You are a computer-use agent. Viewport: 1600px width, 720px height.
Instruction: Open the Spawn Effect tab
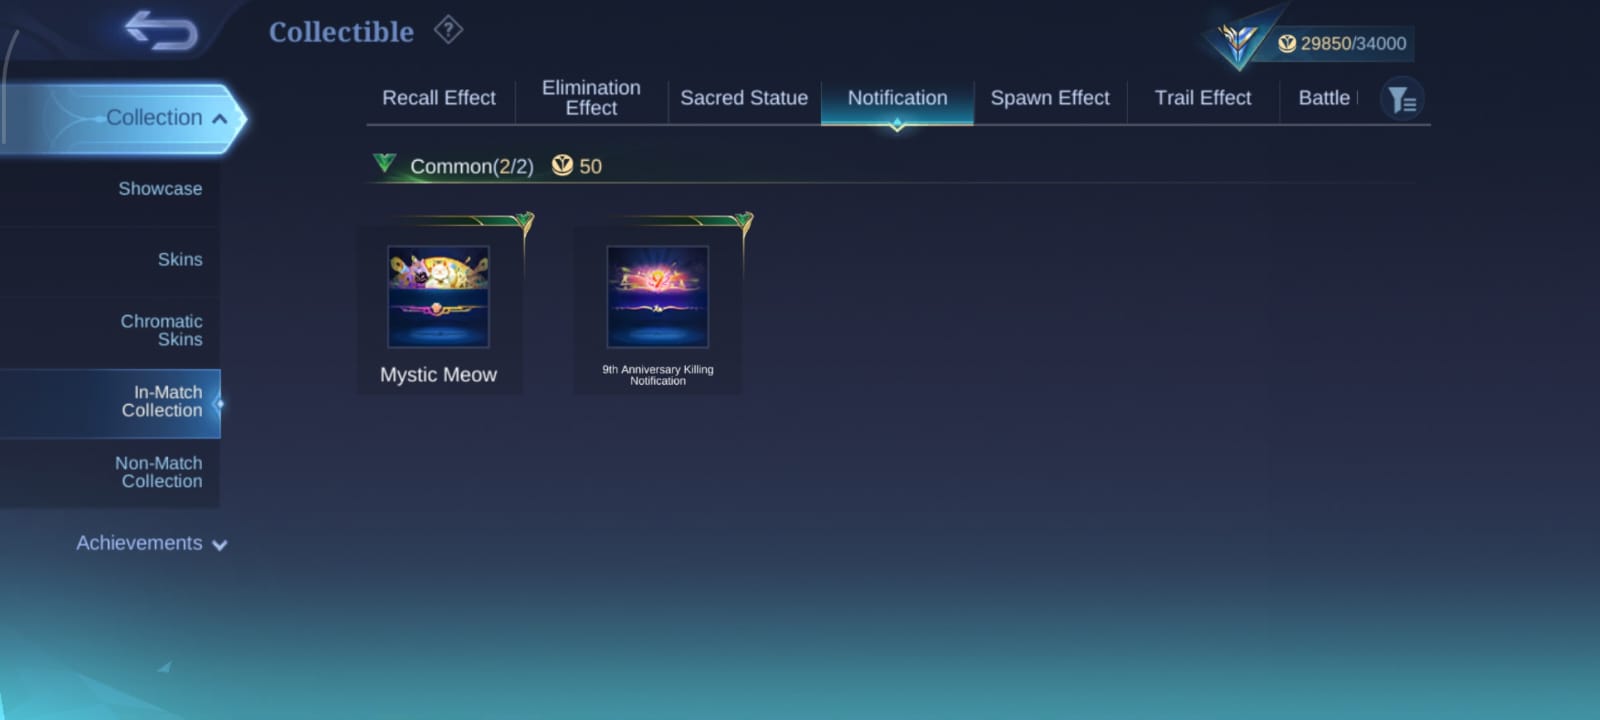click(x=1050, y=98)
